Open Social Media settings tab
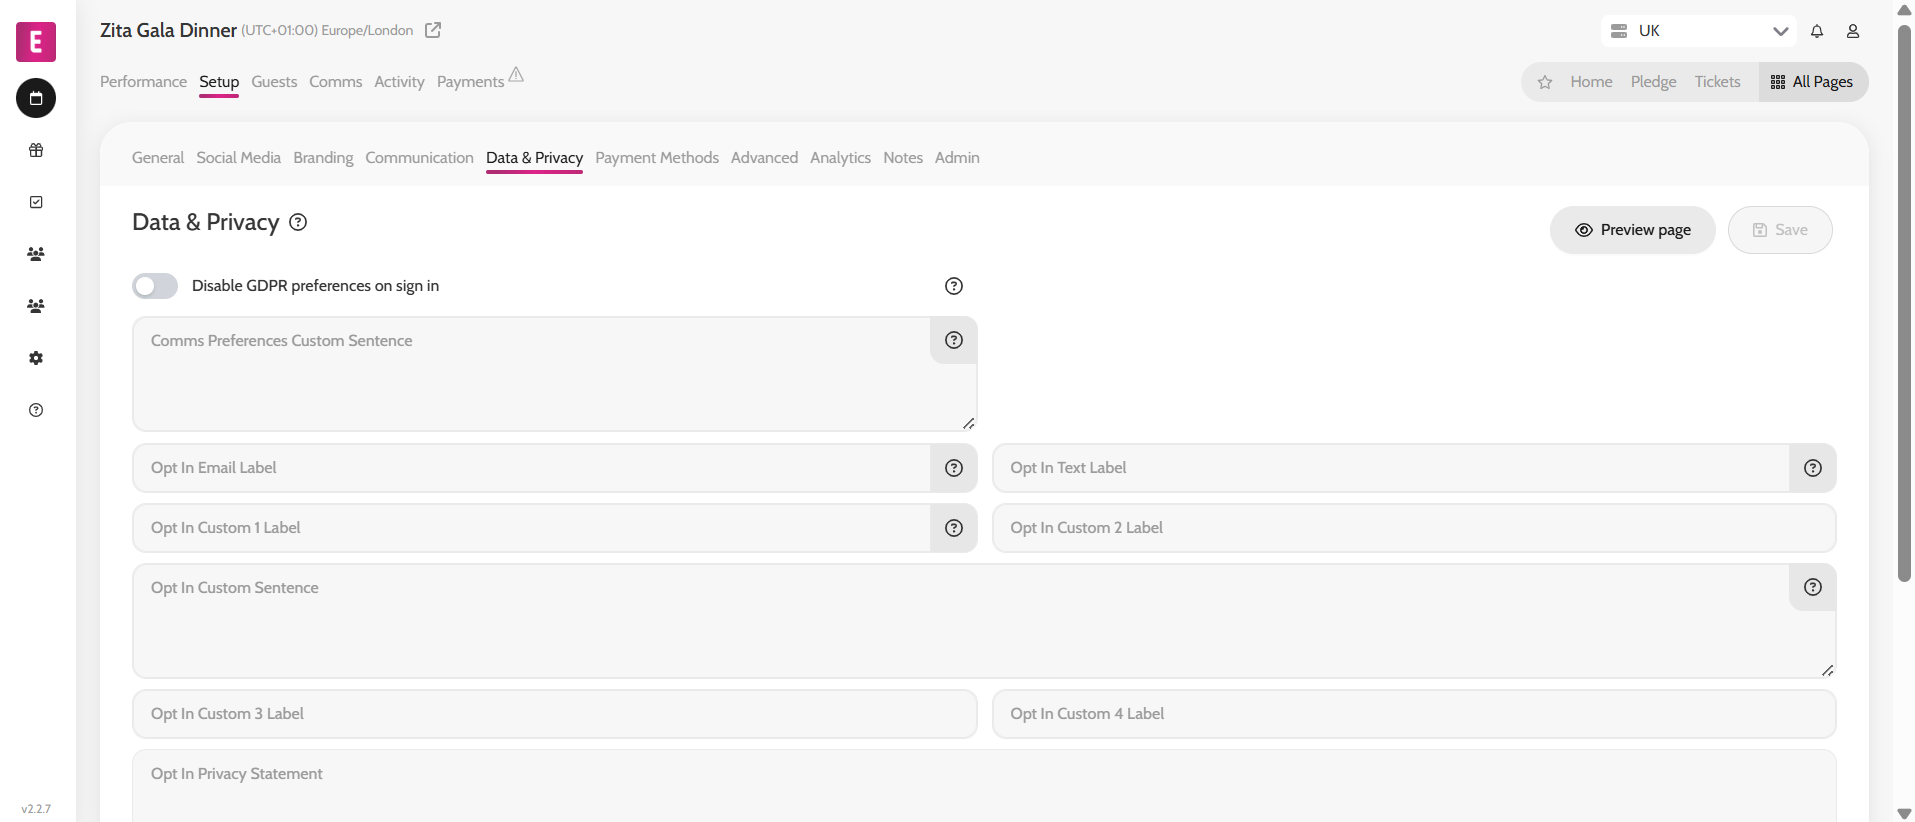 coord(238,158)
